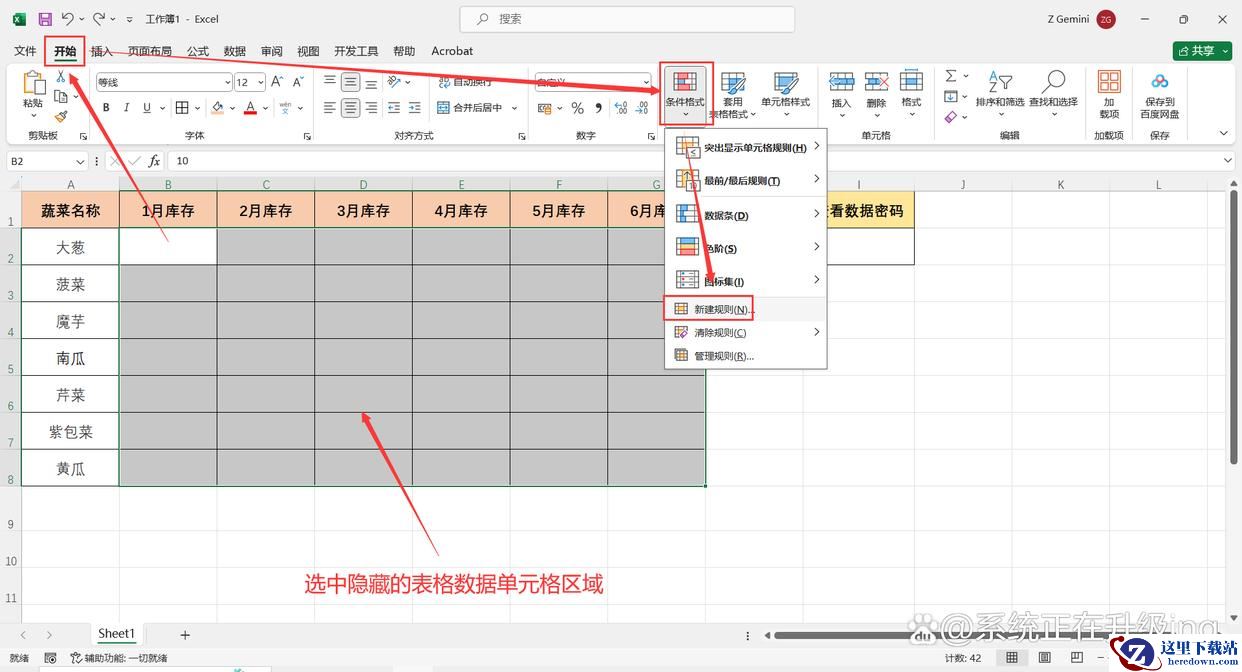Expand the font name dropdown
This screenshot has height=672, width=1242.
click(226, 83)
